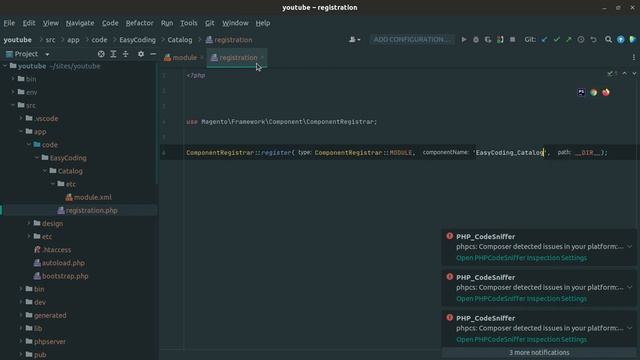Viewport: 640px width, 360px height.
Task: Click Expand All icon in Project panel
Action: 113,54
